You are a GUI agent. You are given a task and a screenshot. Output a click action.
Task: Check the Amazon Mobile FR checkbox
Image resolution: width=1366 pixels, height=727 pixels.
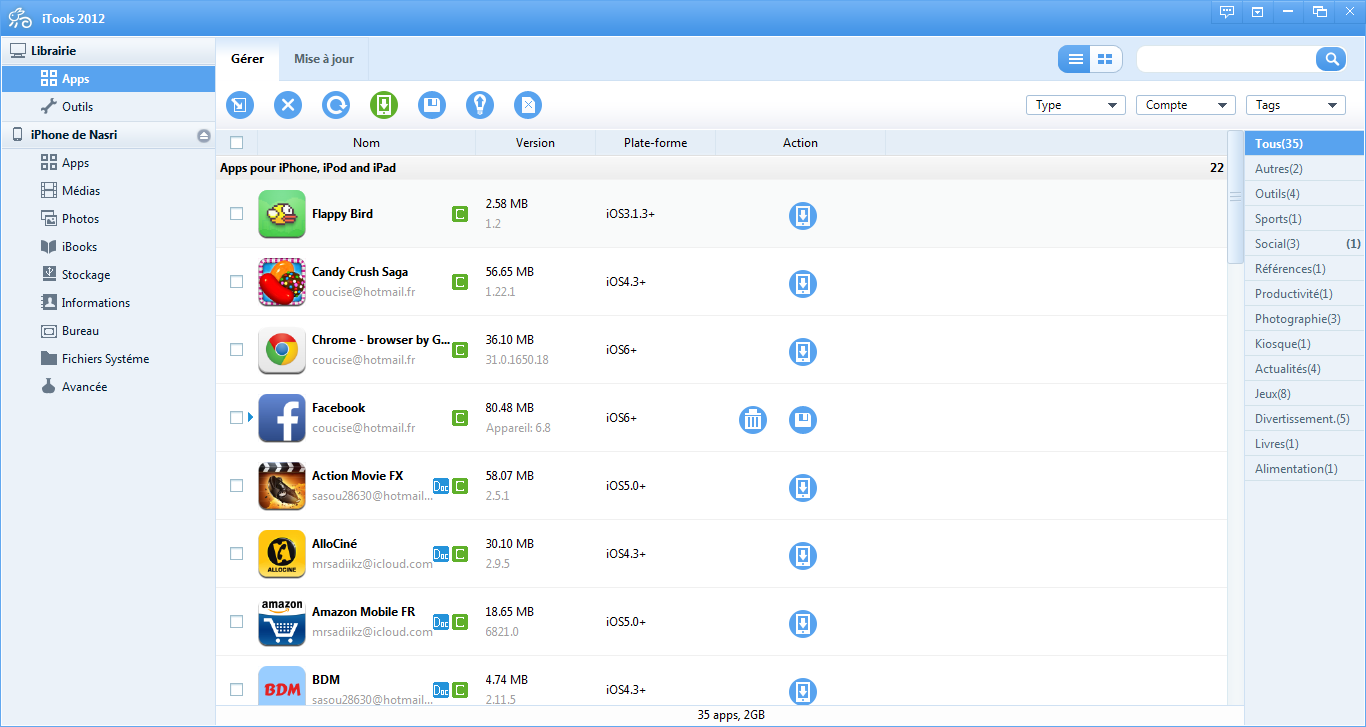point(237,622)
